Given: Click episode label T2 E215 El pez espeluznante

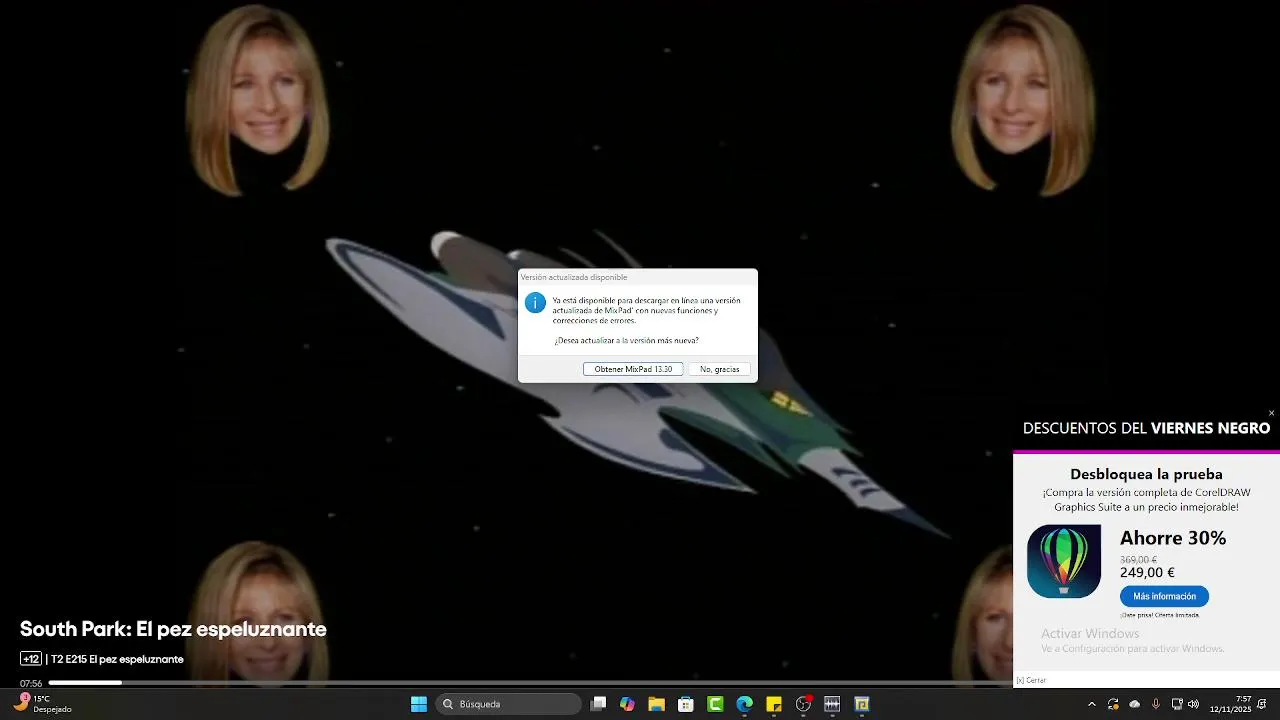Looking at the screenshot, I should pos(117,659).
